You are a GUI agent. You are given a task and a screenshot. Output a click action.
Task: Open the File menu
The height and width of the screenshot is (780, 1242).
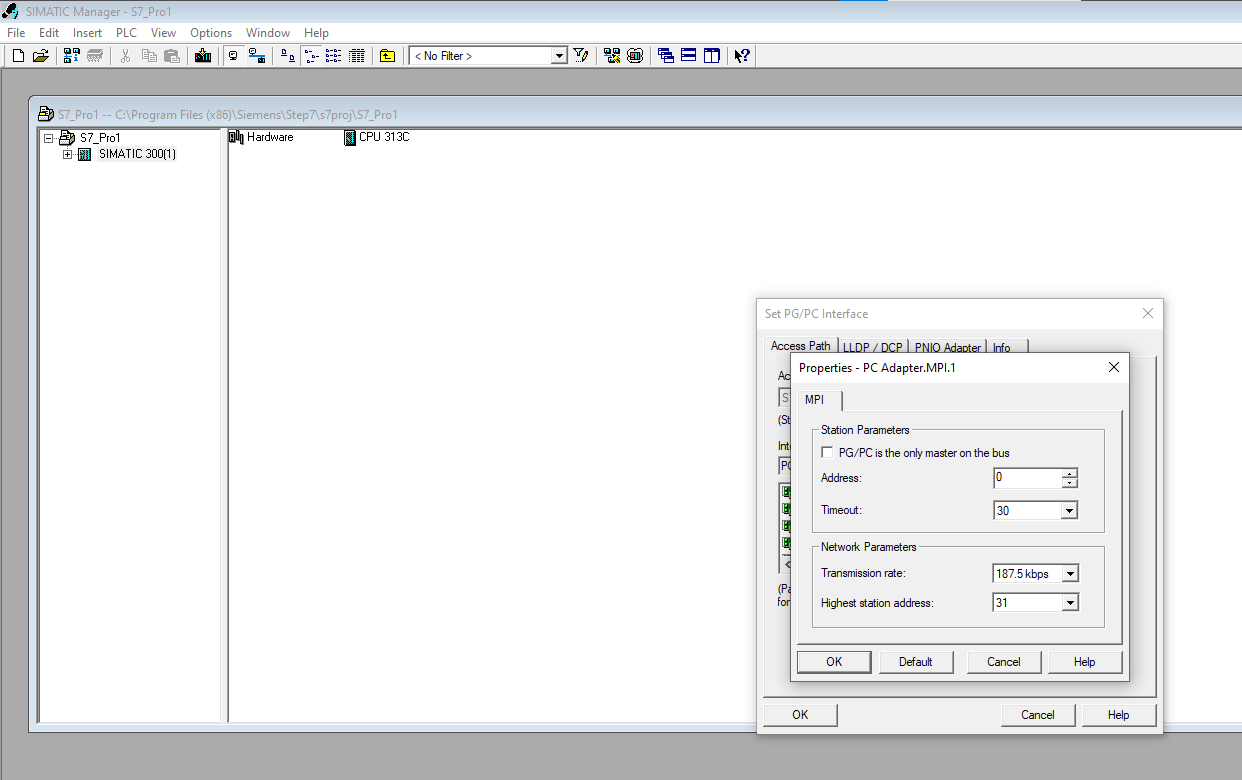click(16, 33)
